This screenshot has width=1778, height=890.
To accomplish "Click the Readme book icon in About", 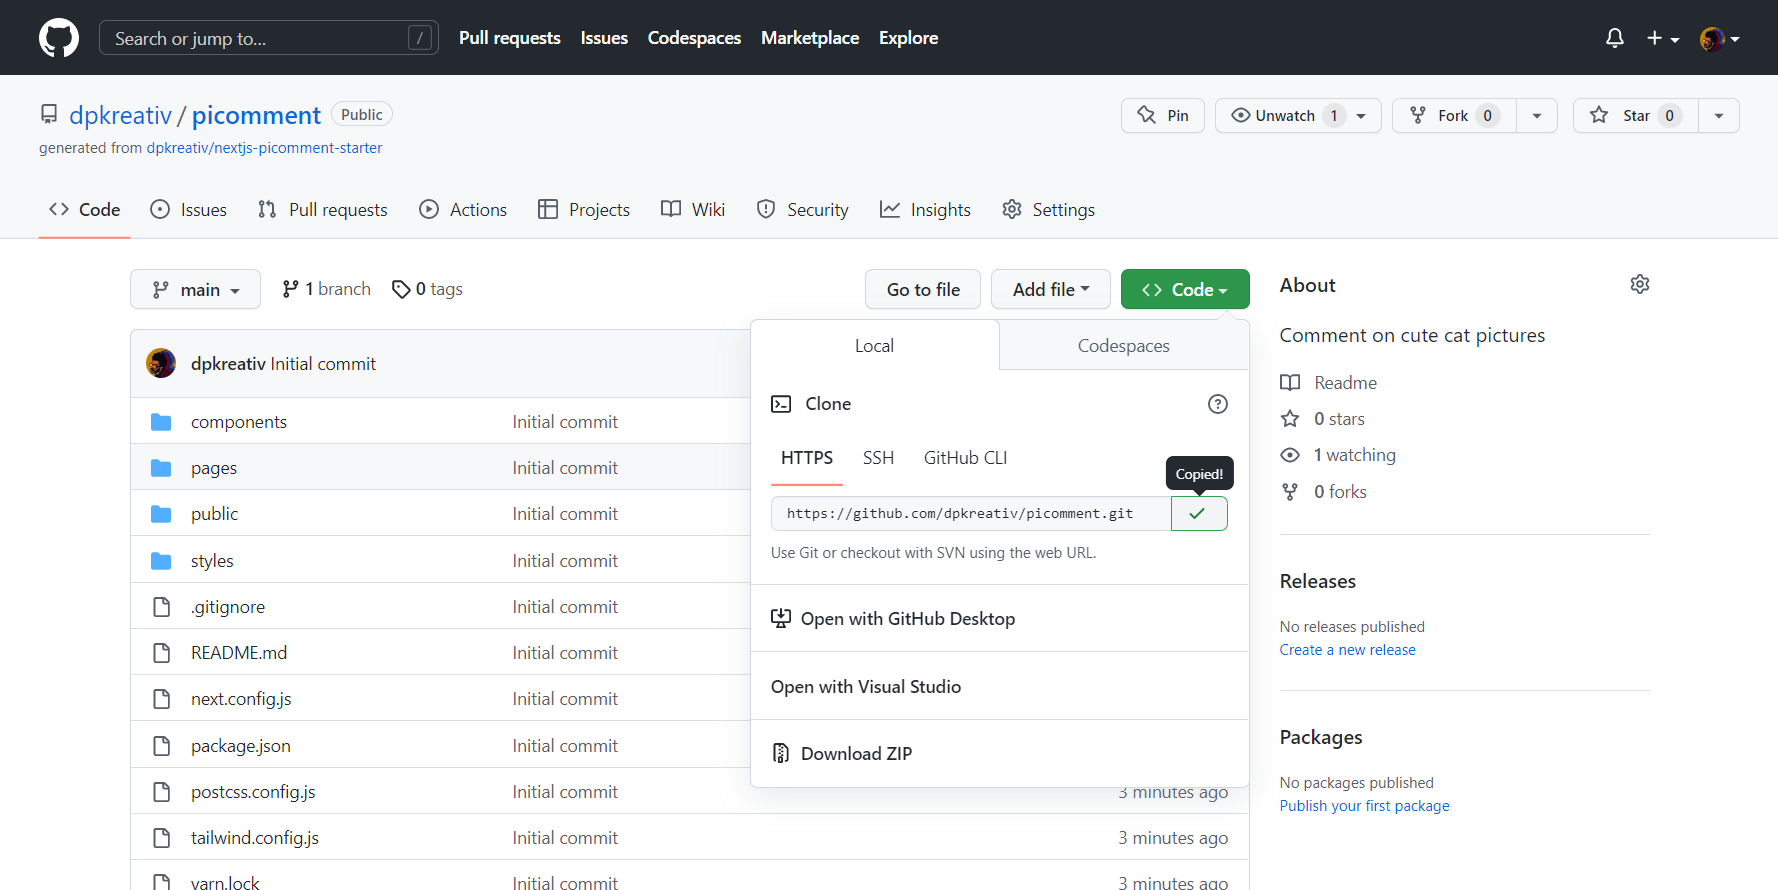I will pyautogui.click(x=1290, y=382).
